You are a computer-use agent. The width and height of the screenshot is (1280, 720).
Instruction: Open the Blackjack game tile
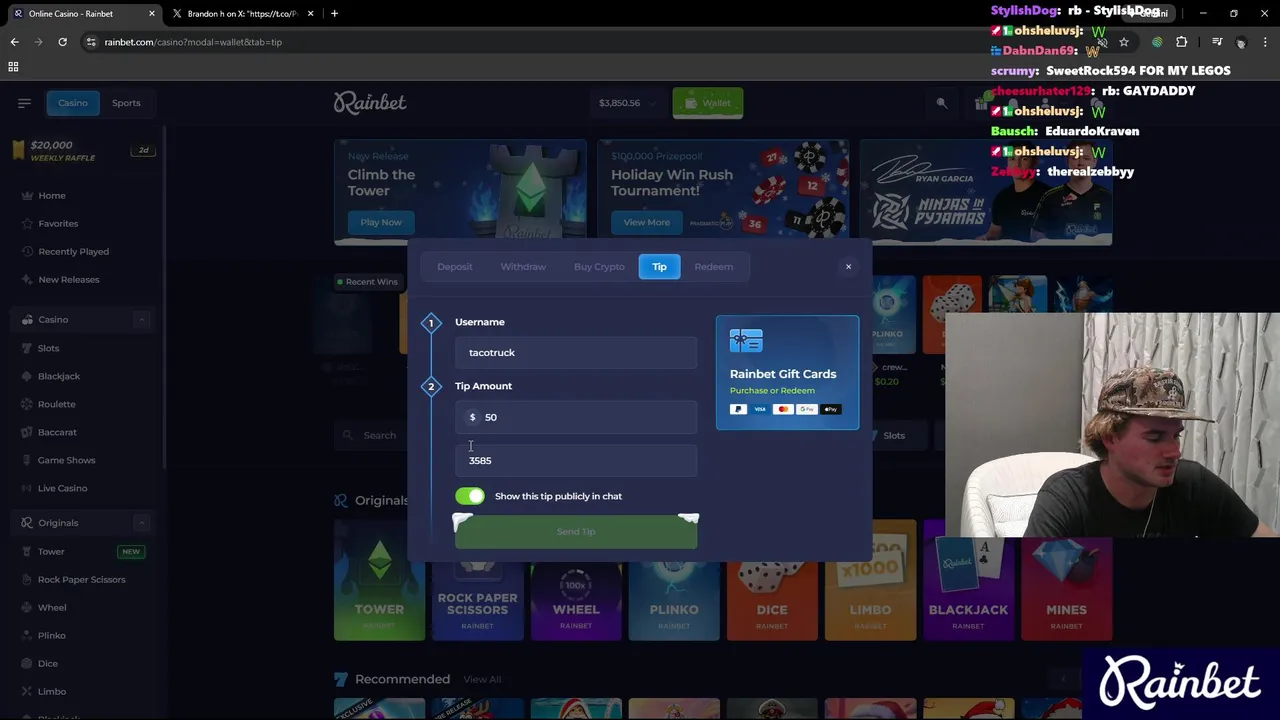pyautogui.click(x=968, y=580)
